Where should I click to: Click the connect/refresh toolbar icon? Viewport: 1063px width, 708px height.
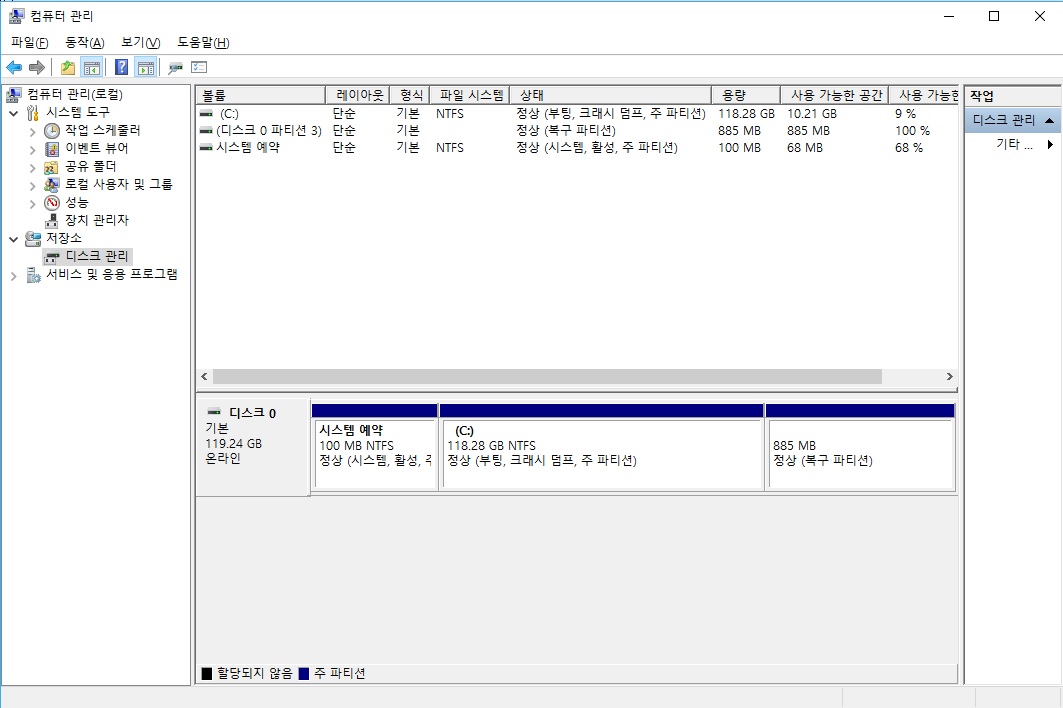176,67
